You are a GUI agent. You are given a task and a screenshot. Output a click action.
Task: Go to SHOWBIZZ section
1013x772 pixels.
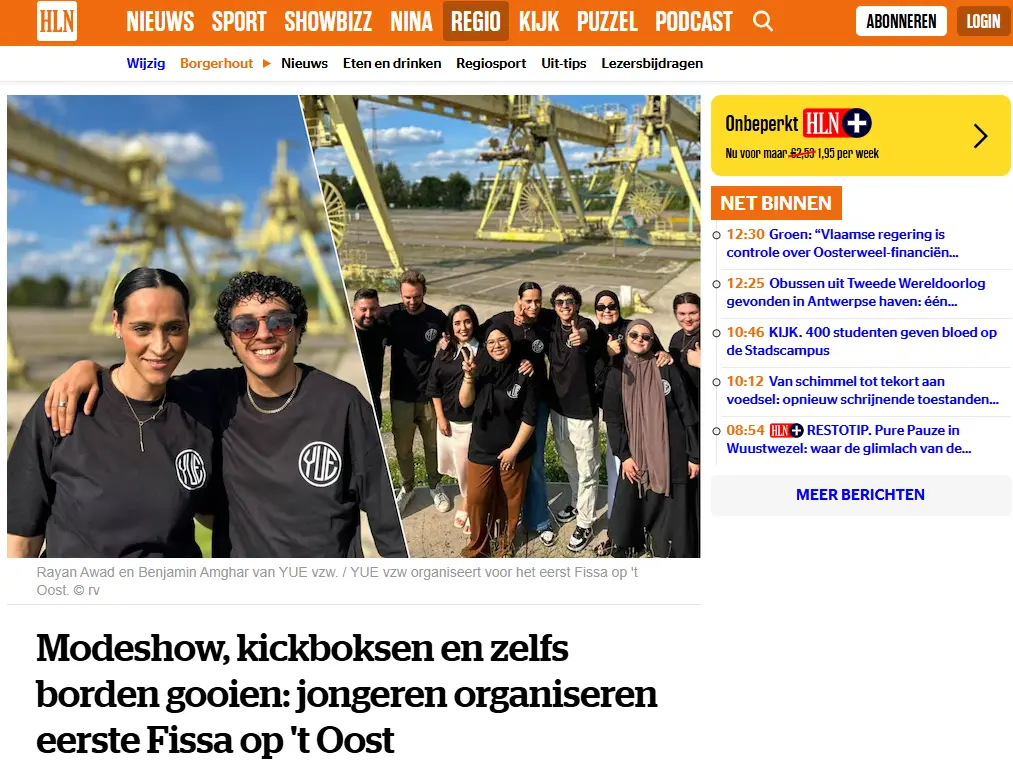328,21
